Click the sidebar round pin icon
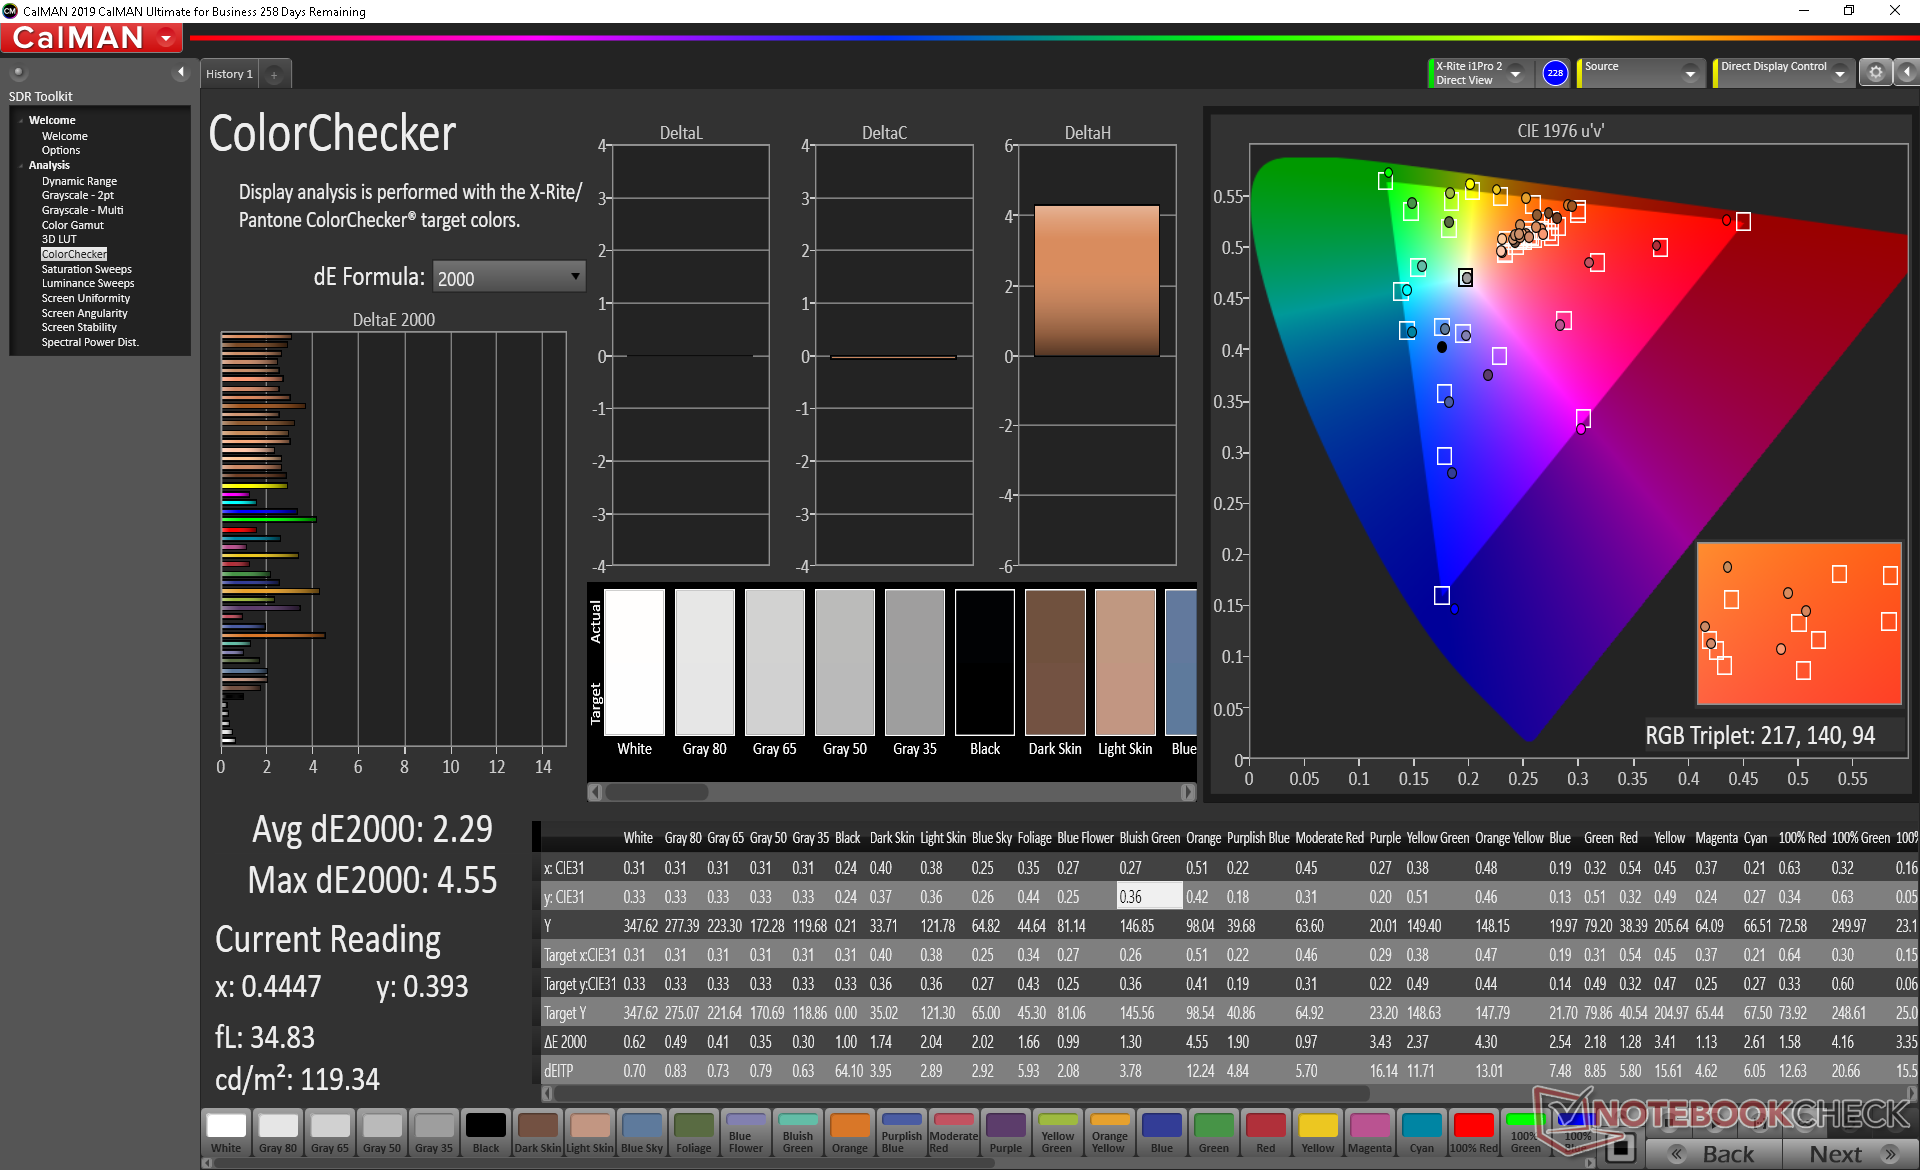 18,72
